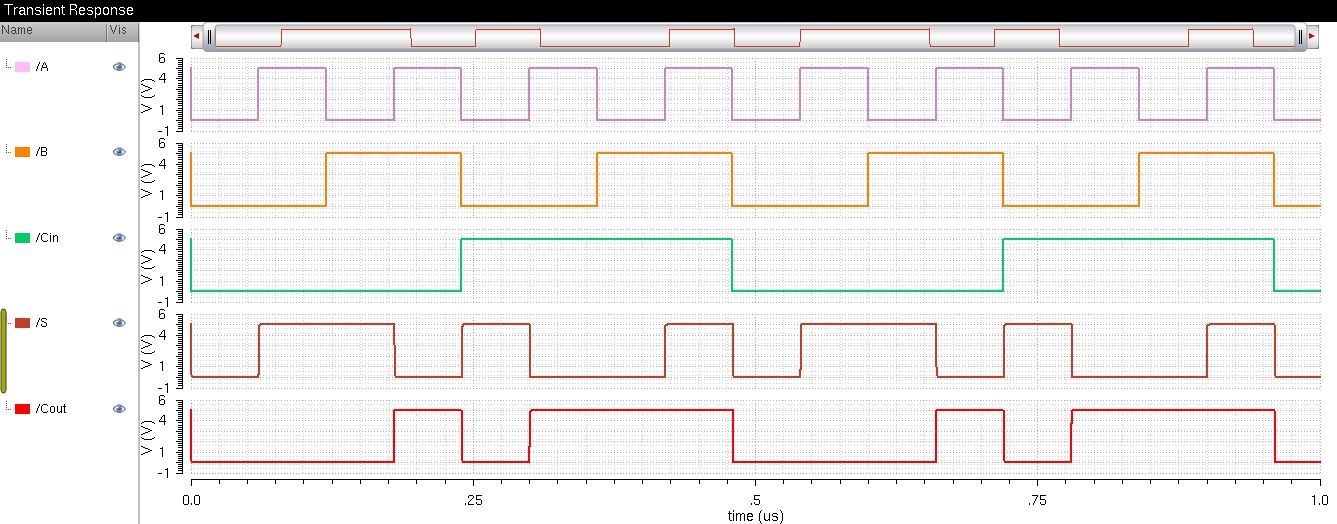Toggle visibility eye for signal /S
Image resolution: width=1337 pixels, height=524 pixels.
point(119,323)
